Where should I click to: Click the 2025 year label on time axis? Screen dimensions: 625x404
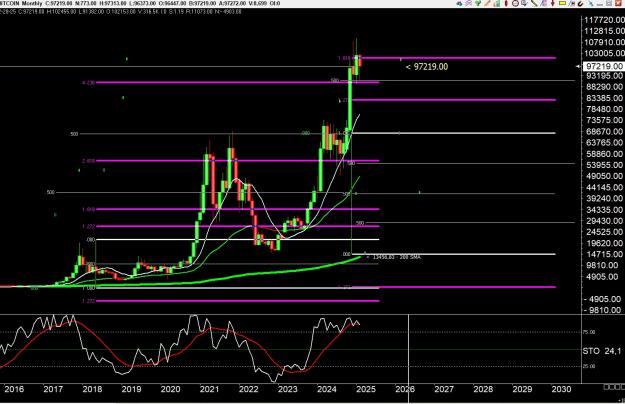pyautogui.click(x=366, y=389)
